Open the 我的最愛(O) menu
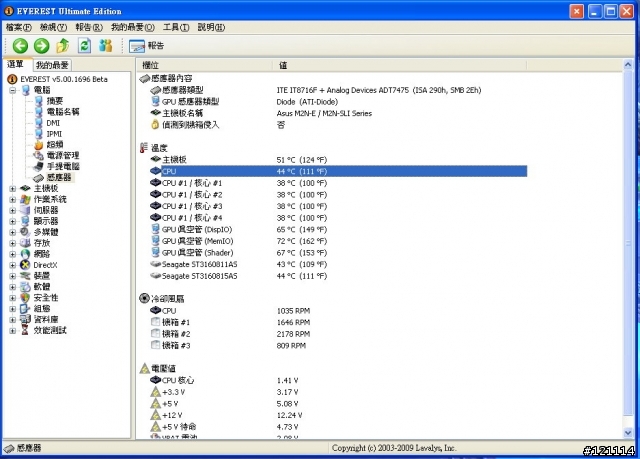Image resolution: width=640 pixels, height=459 pixels. pos(133,27)
